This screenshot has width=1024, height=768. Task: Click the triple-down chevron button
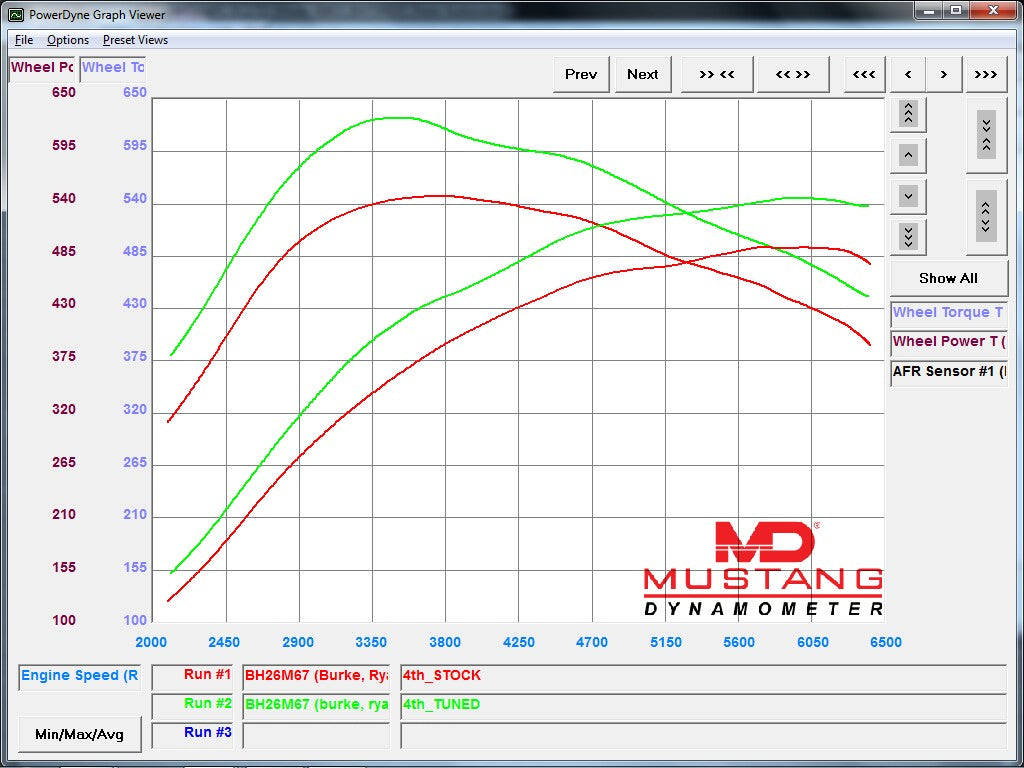point(908,237)
